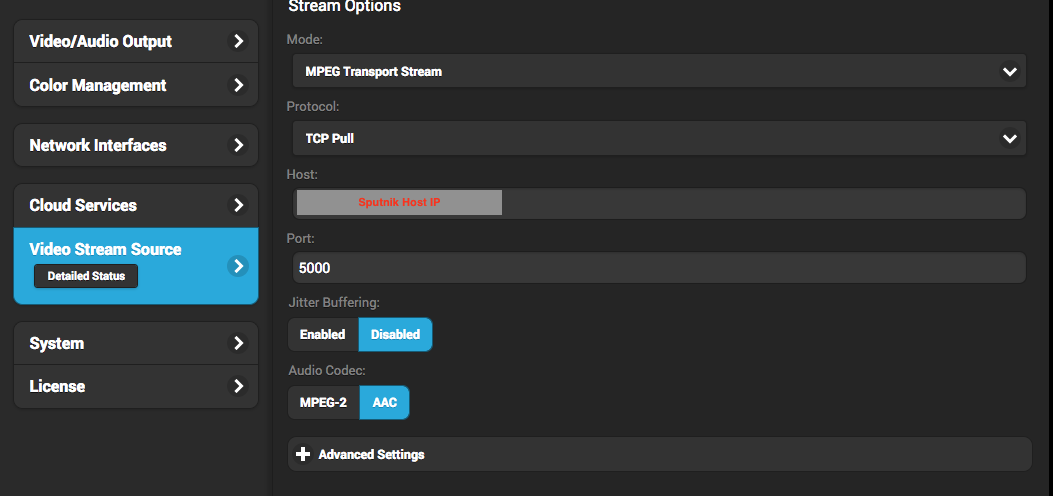1053x496 pixels.
Task: Choose MPEG-2 audio codec
Action: tap(323, 403)
